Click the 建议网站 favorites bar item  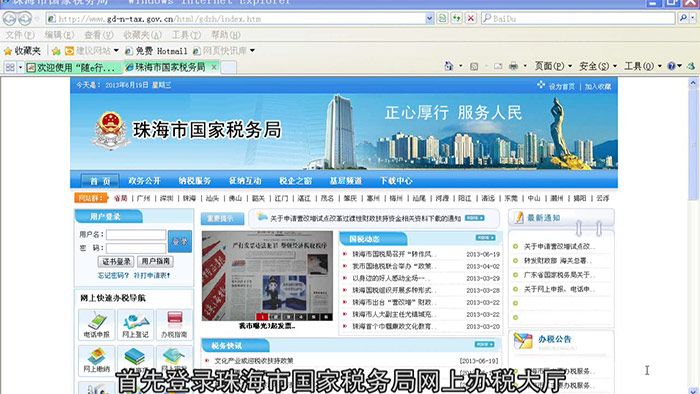click(x=92, y=51)
